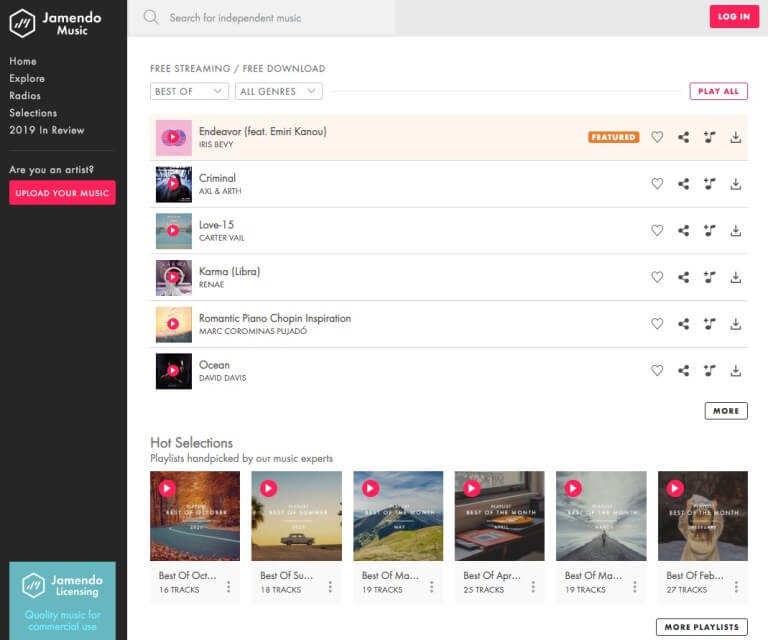This screenshot has width=768, height=640.
Task: Like the track Love-15
Action: coord(657,230)
